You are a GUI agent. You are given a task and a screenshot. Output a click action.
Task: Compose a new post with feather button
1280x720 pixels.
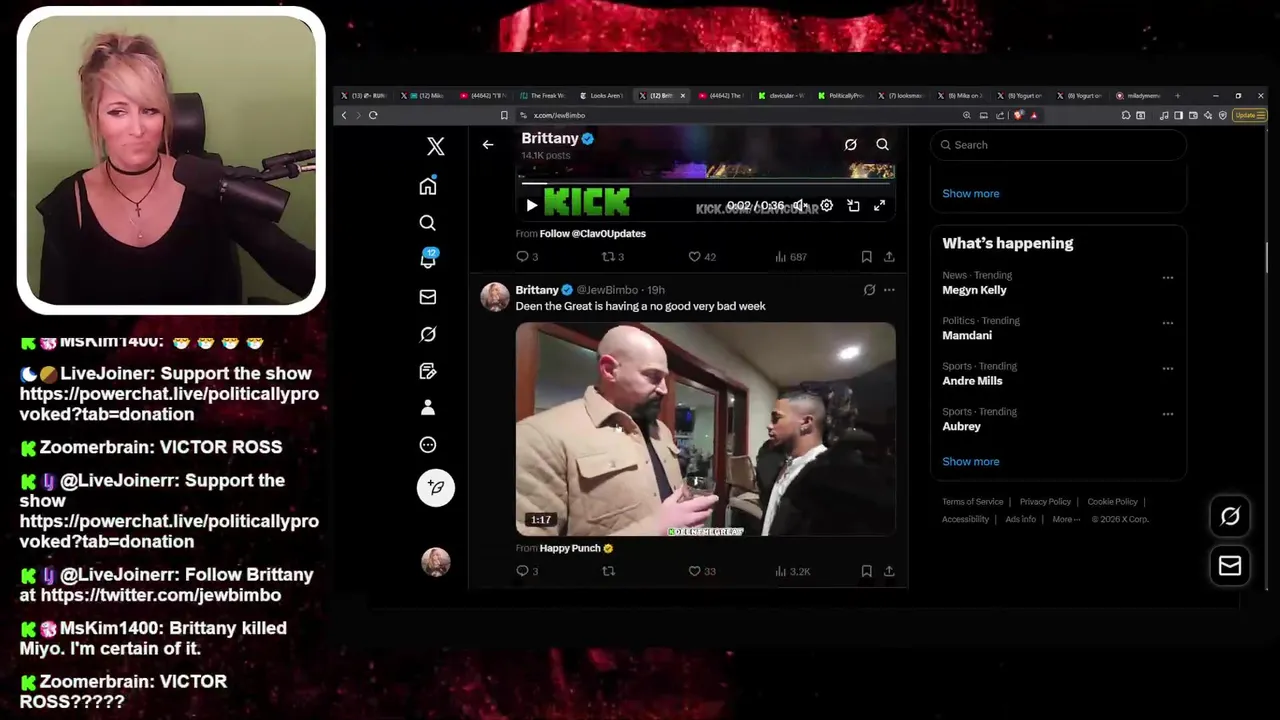[x=436, y=488]
